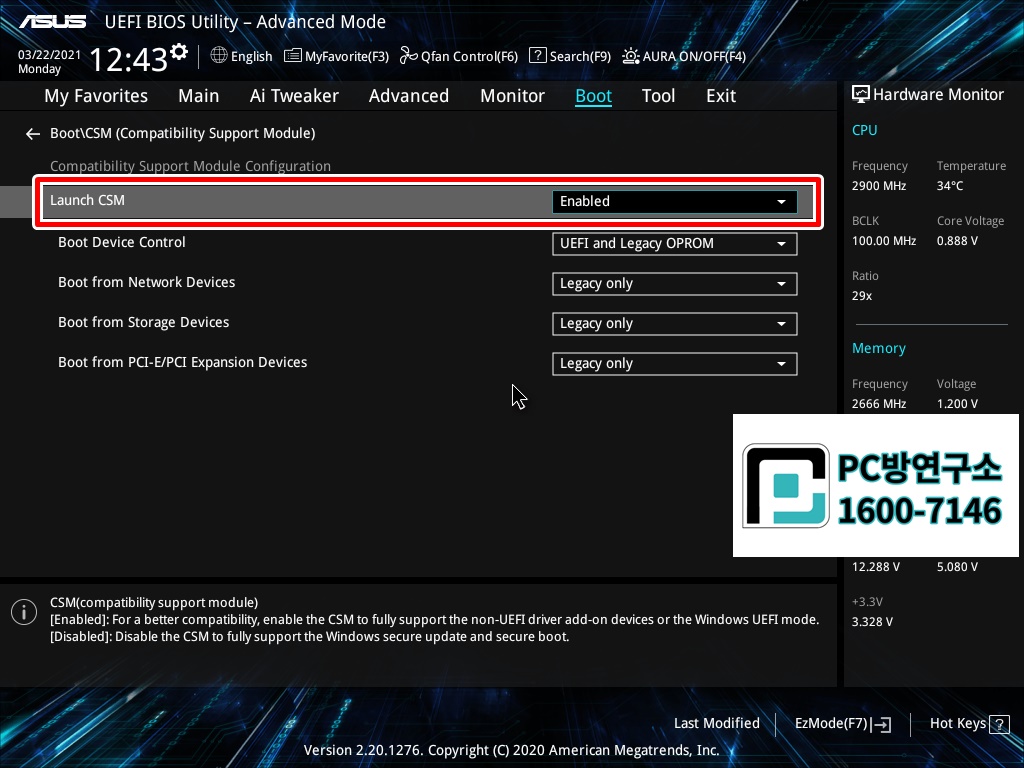The image size is (1024, 768).
Task: Select Boot from Storage Devices label
Action: point(143,323)
